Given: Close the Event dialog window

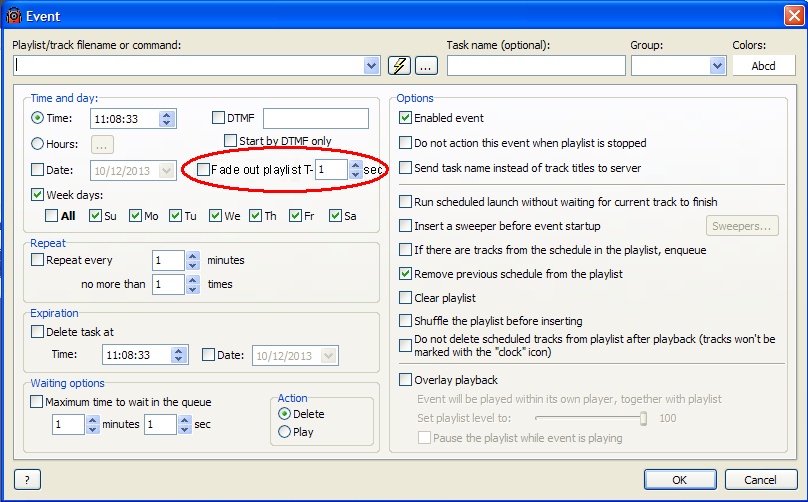Looking at the screenshot, I should pos(794,15).
